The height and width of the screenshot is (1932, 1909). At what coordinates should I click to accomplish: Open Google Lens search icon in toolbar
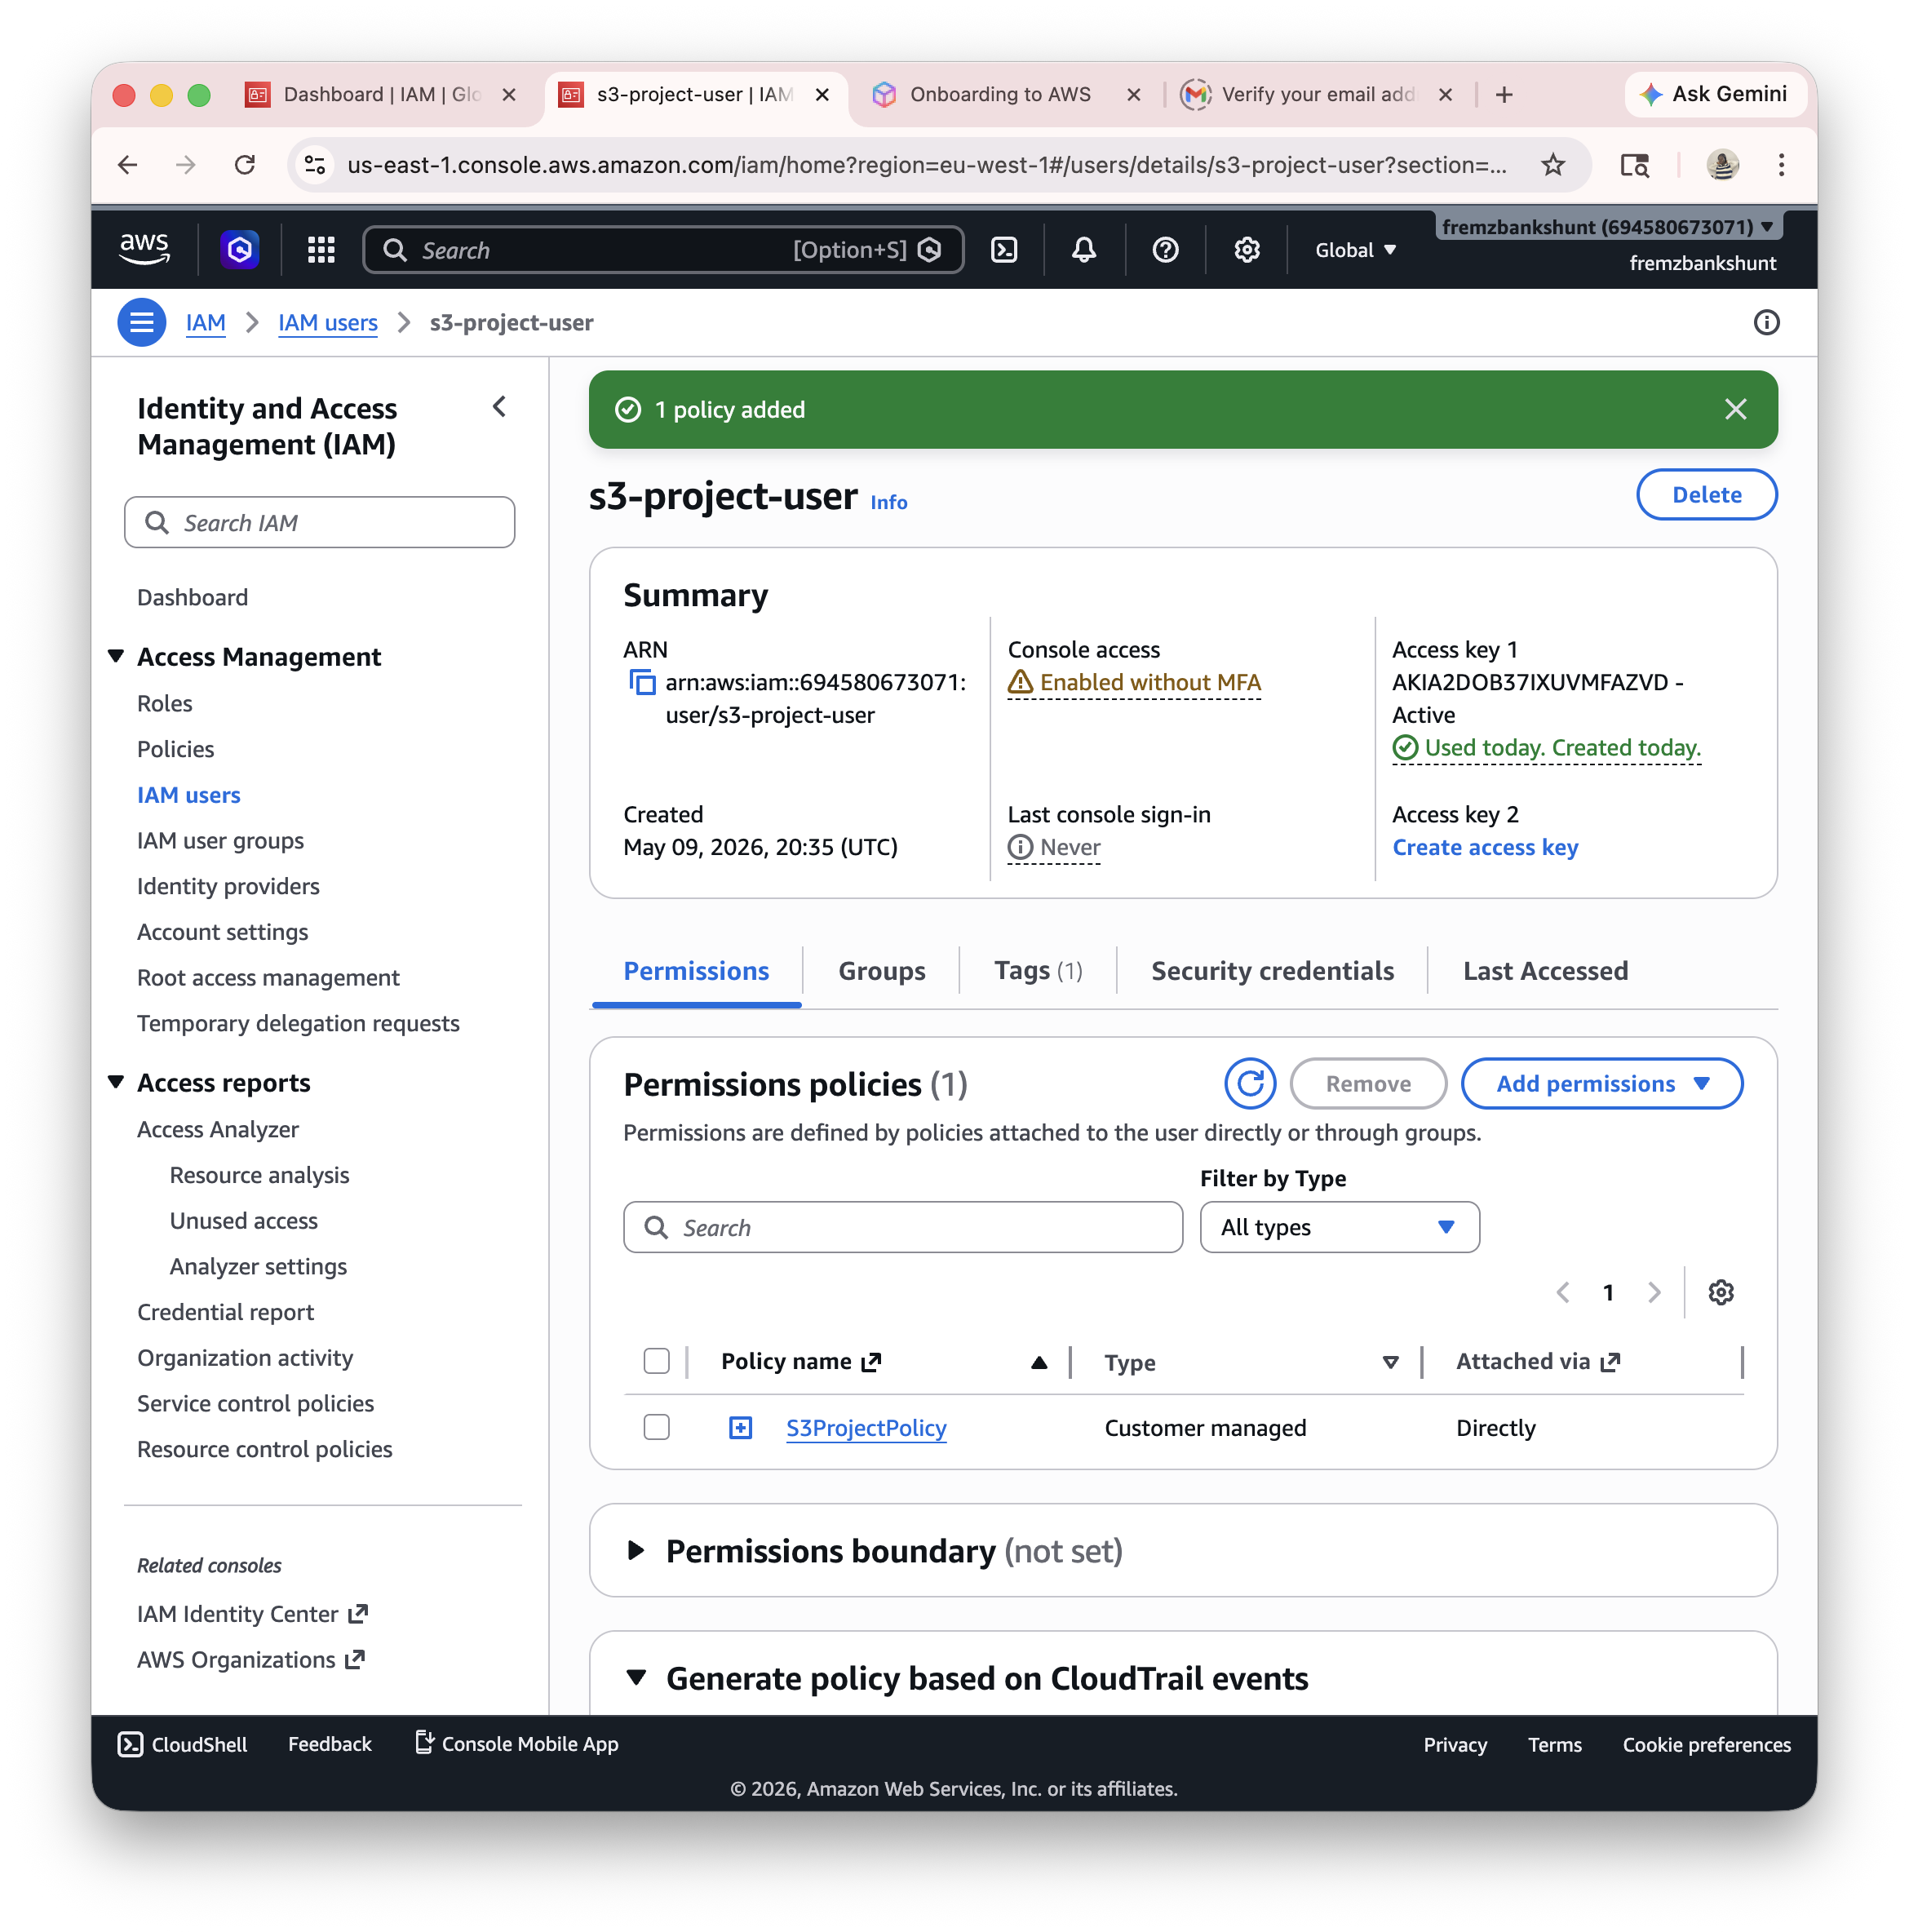[1634, 164]
